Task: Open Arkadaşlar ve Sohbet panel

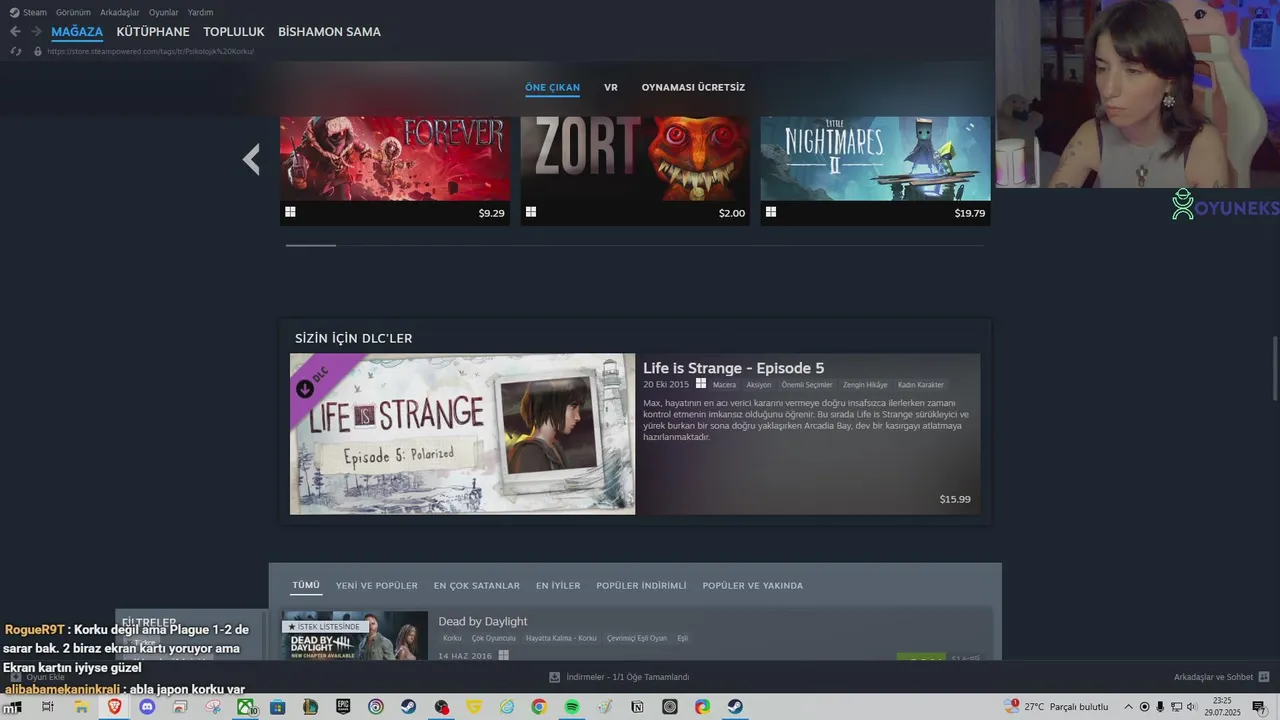Action: pyautogui.click(x=1213, y=677)
